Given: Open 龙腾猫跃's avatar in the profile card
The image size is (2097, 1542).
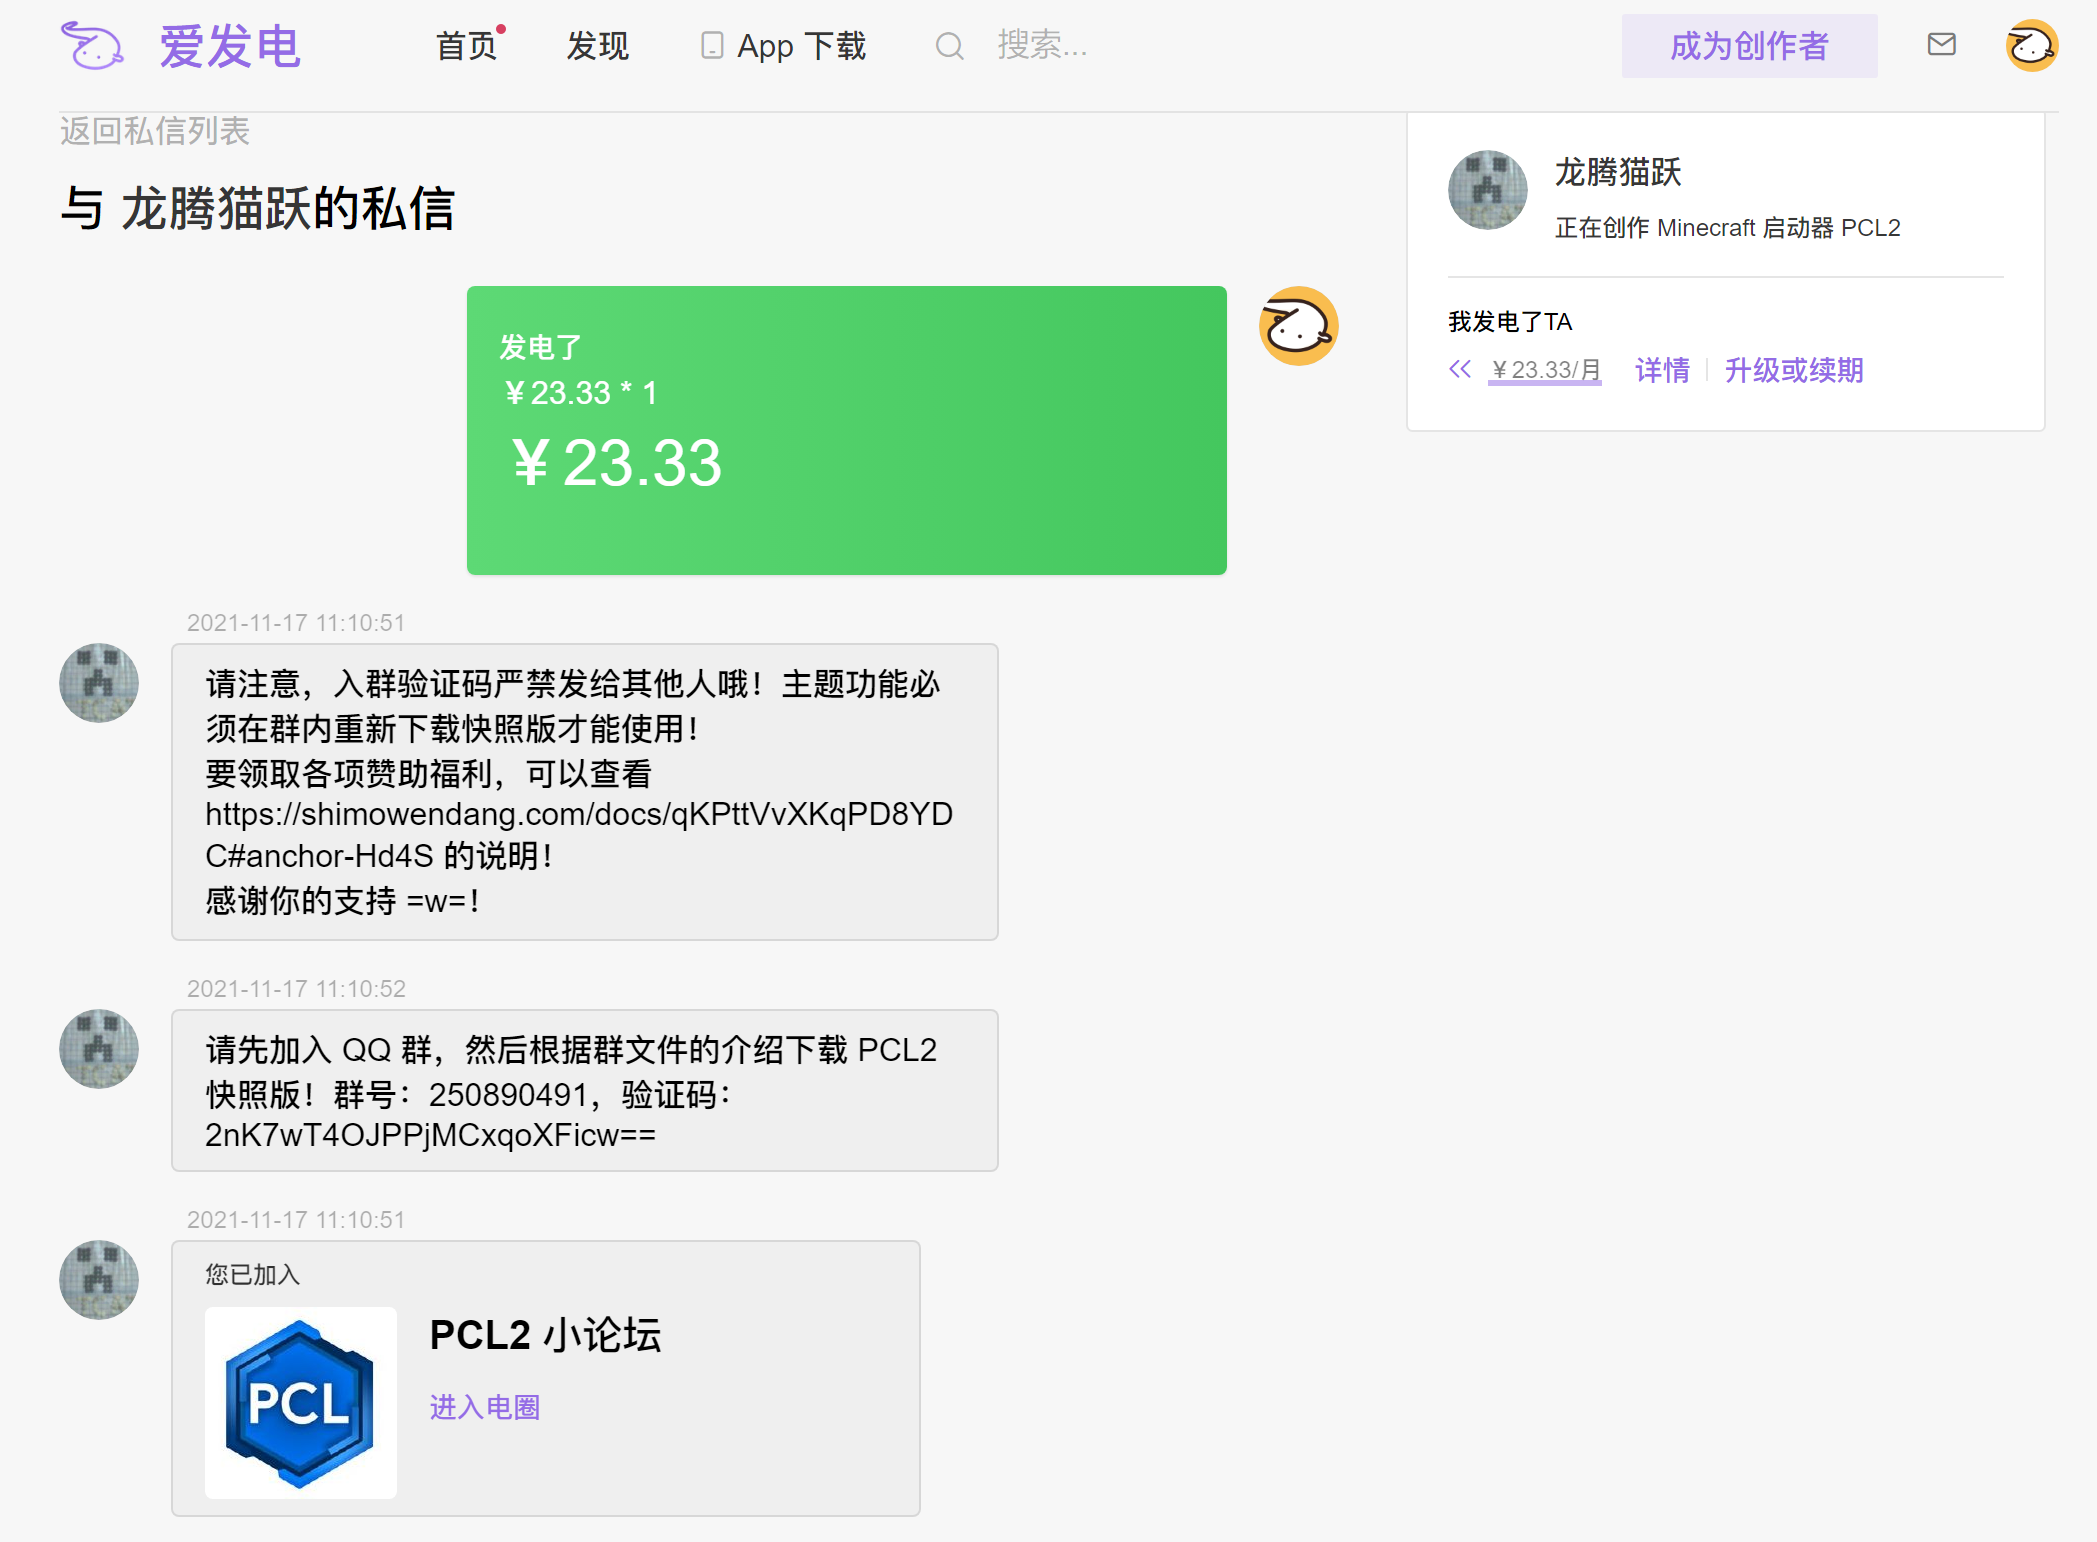Looking at the screenshot, I should pyautogui.click(x=1487, y=190).
